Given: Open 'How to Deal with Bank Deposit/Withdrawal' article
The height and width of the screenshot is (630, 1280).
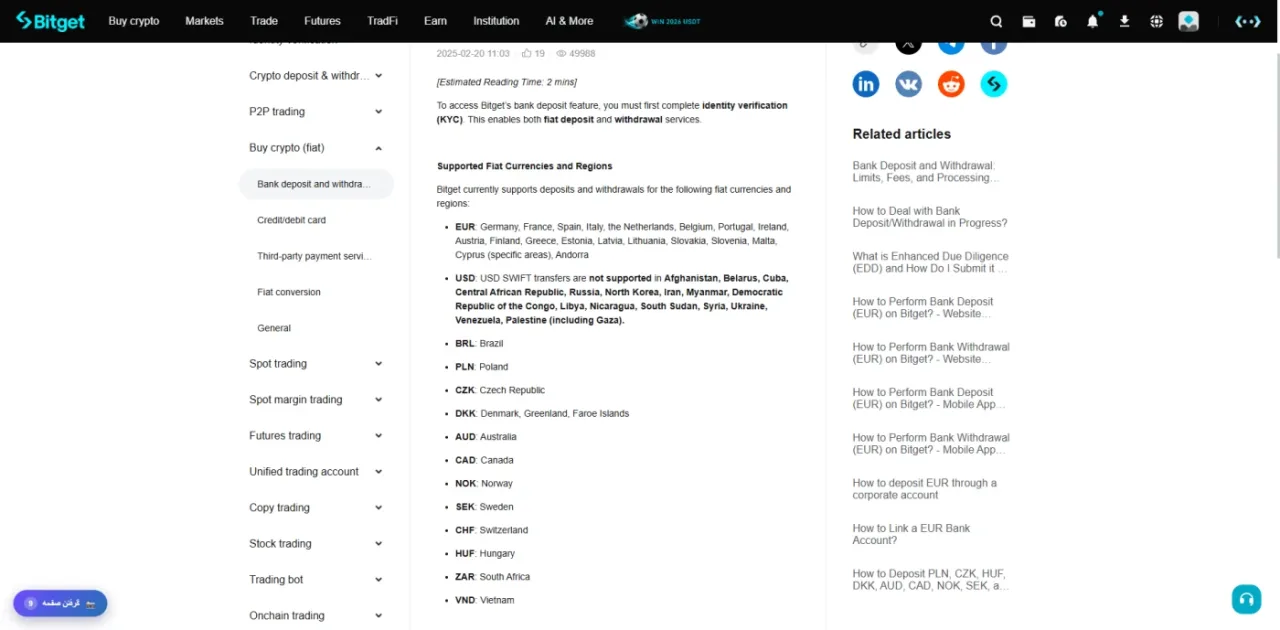Looking at the screenshot, I should (x=930, y=217).
